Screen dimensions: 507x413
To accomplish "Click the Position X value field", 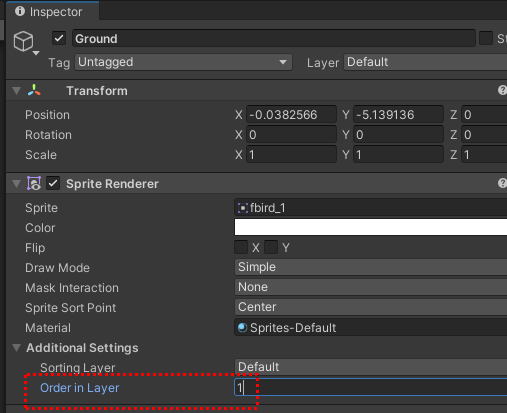I will [291, 115].
